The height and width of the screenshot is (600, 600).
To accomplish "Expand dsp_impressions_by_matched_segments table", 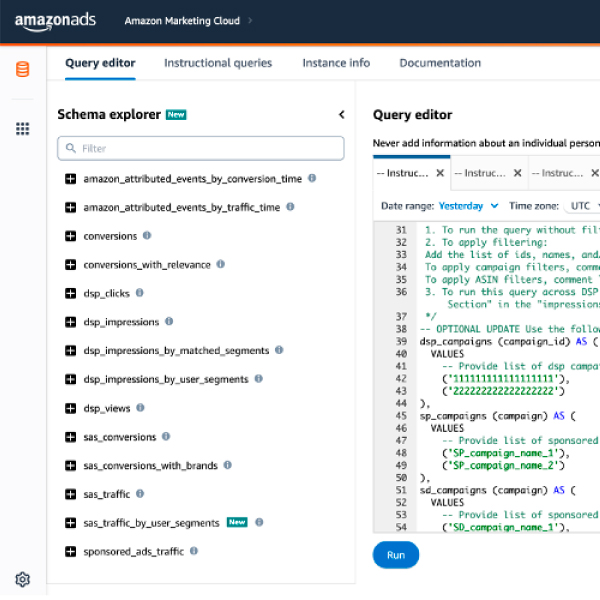I will click(70, 351).
